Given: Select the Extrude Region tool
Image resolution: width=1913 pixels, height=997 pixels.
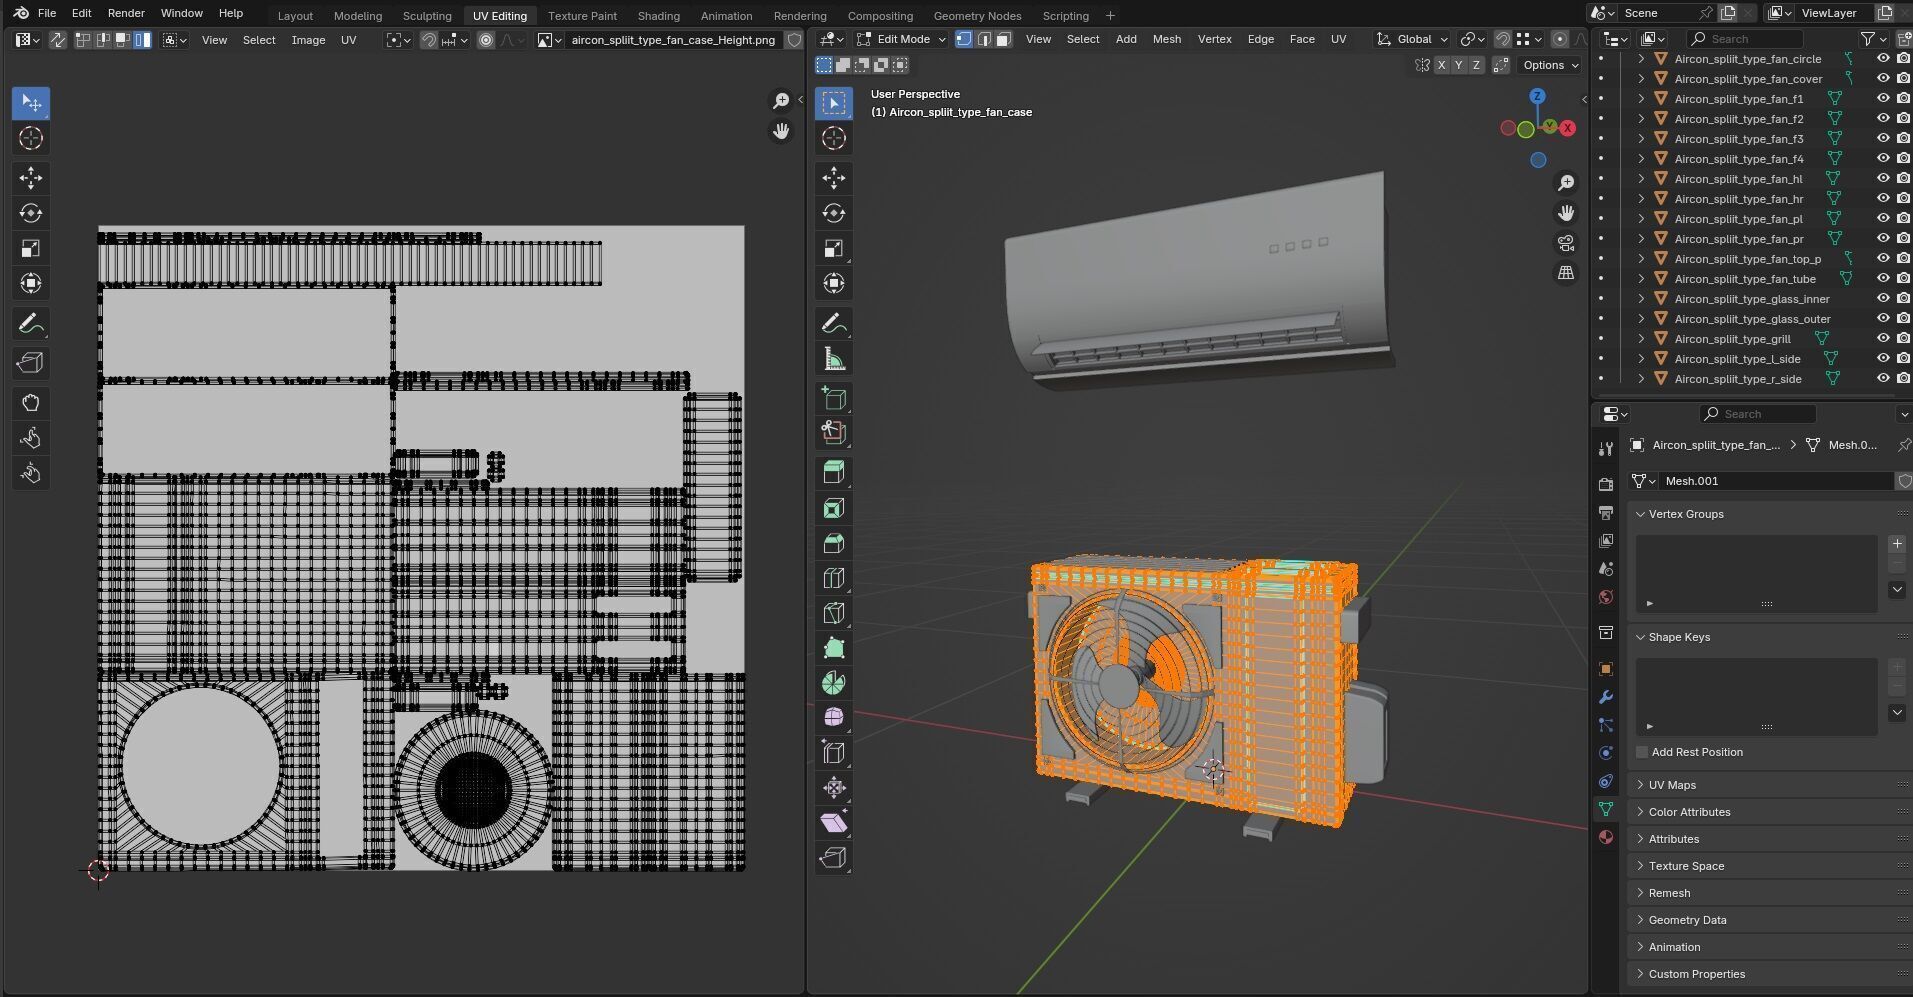Looking at the screenshot, I should (834, 472).
